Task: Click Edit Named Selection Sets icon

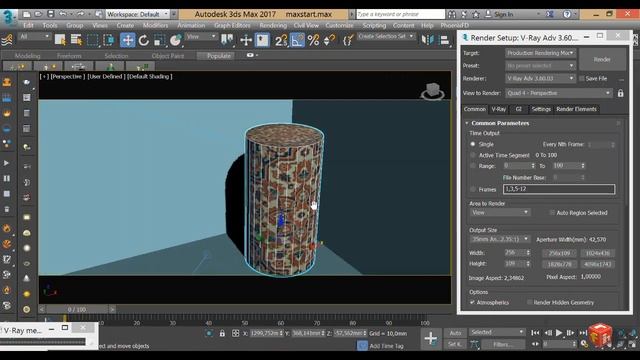Action: point(348,40)
